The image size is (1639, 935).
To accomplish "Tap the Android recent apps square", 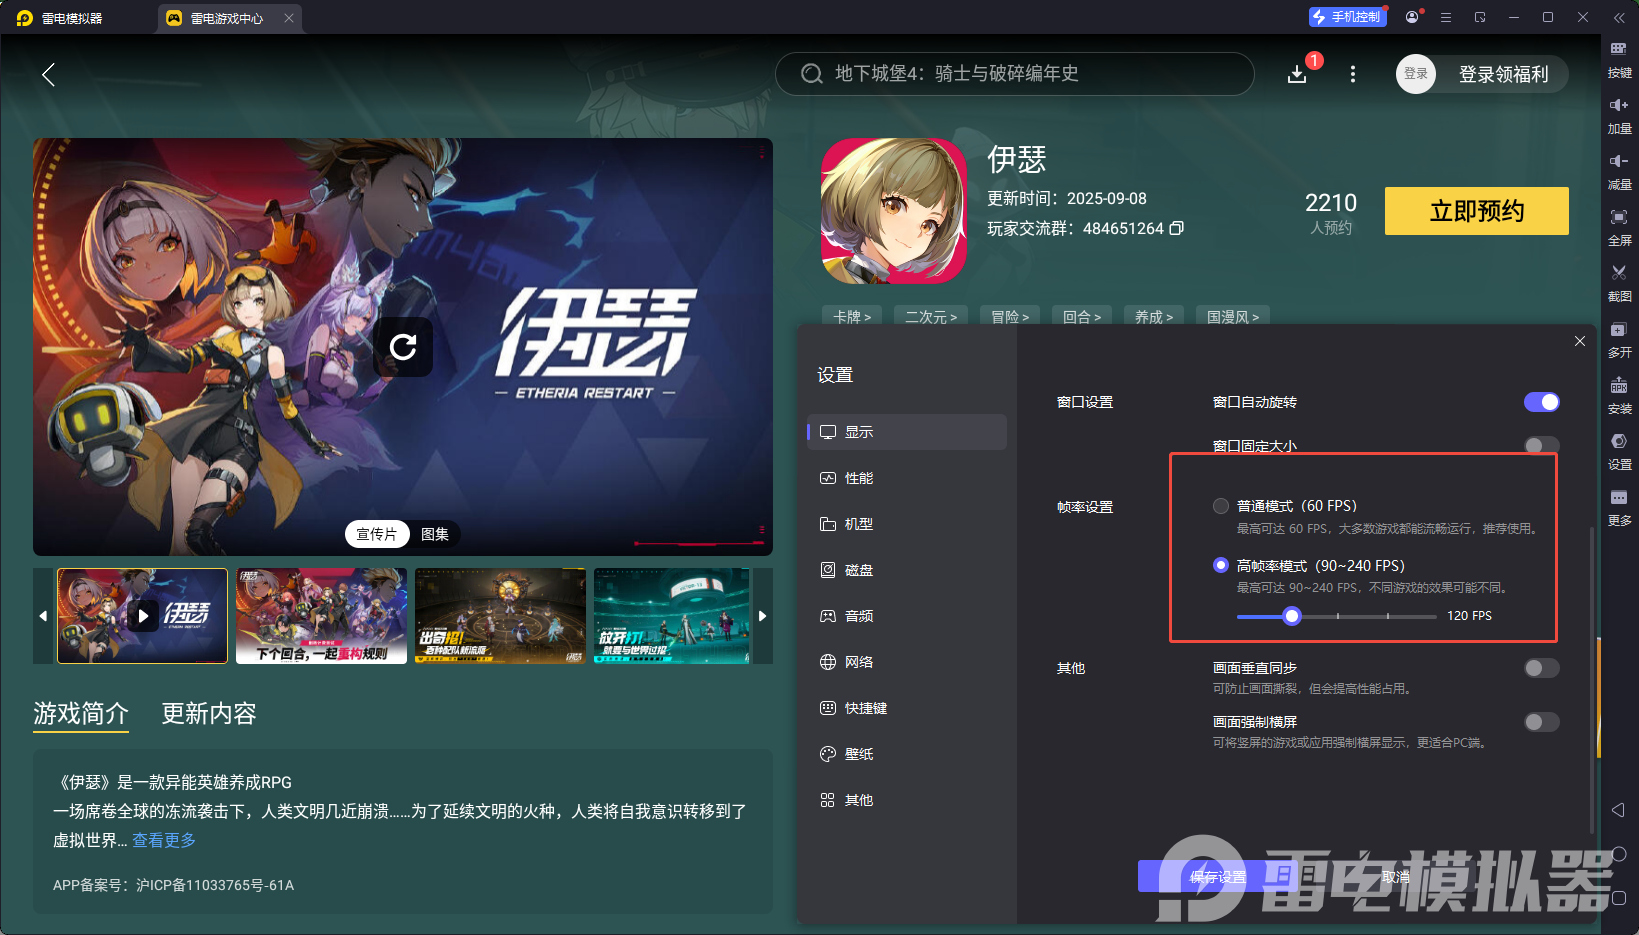I will click(x=1619, y=898).
